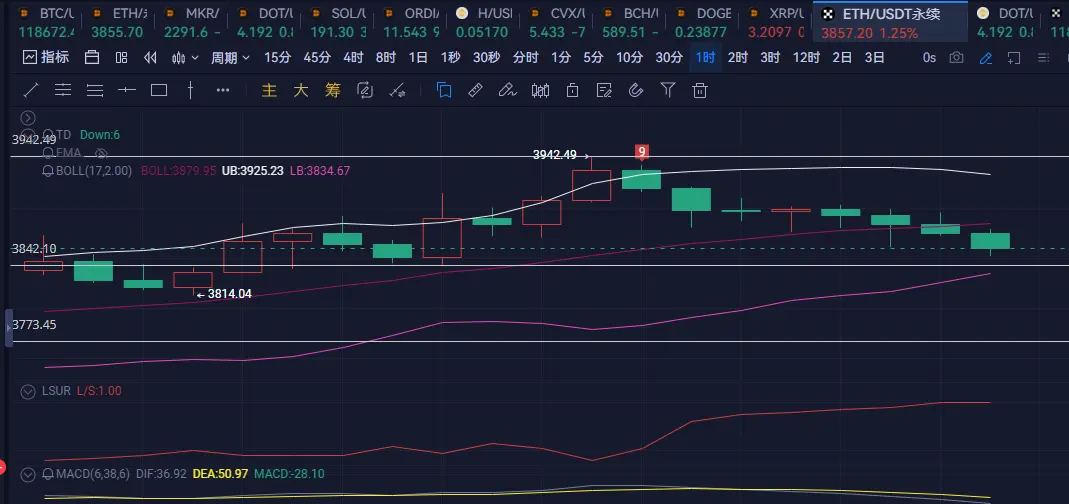Viewport: 1069px width, 504px height.
Task: Select the parallel channel lines tool
Action: [63, 90]
